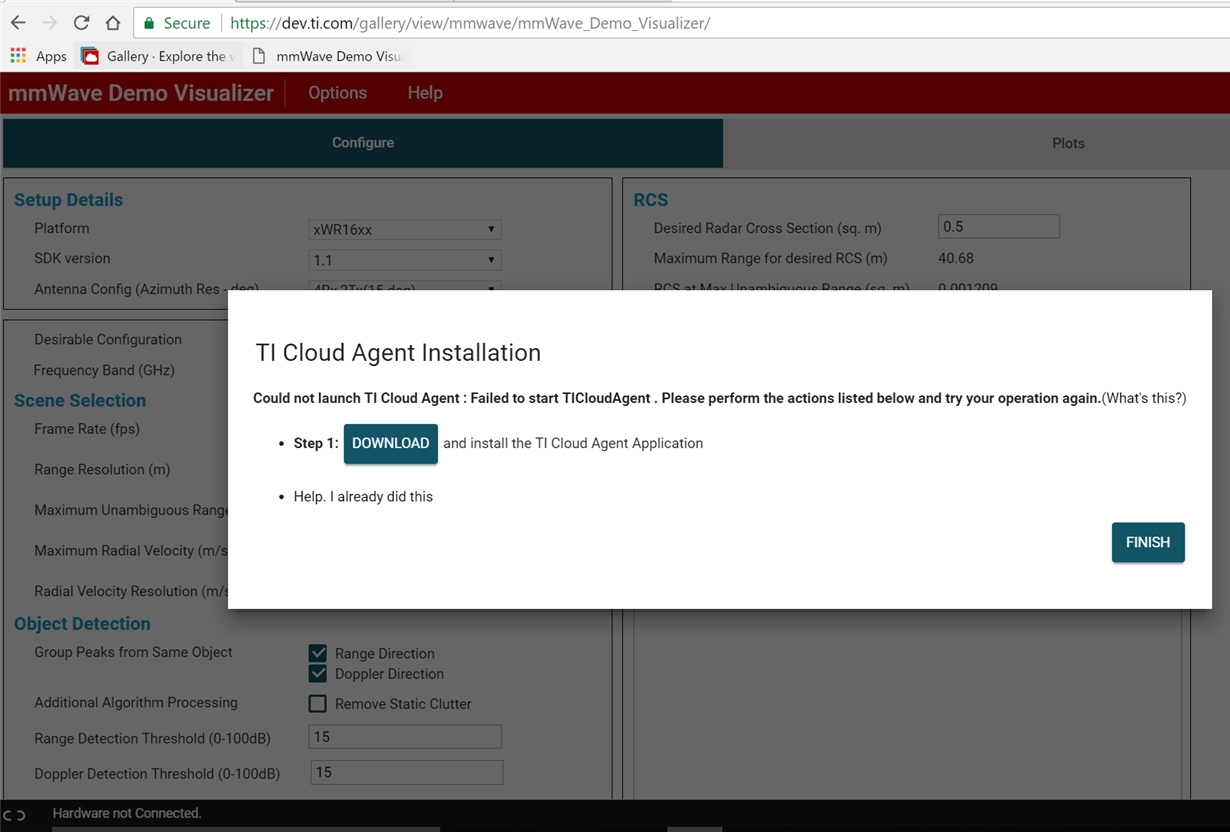Switch to the Plots tab

(x=1068, y=143)
